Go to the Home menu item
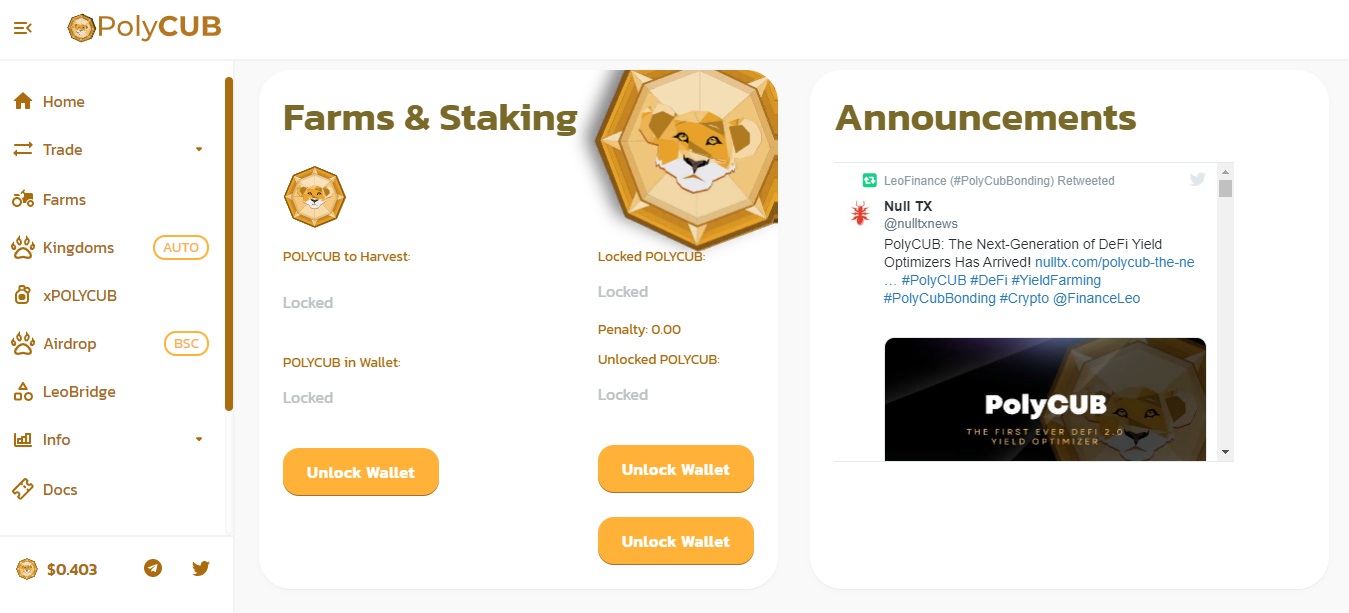This screenshot has height=613, width=1349. [x=112, y=101]
